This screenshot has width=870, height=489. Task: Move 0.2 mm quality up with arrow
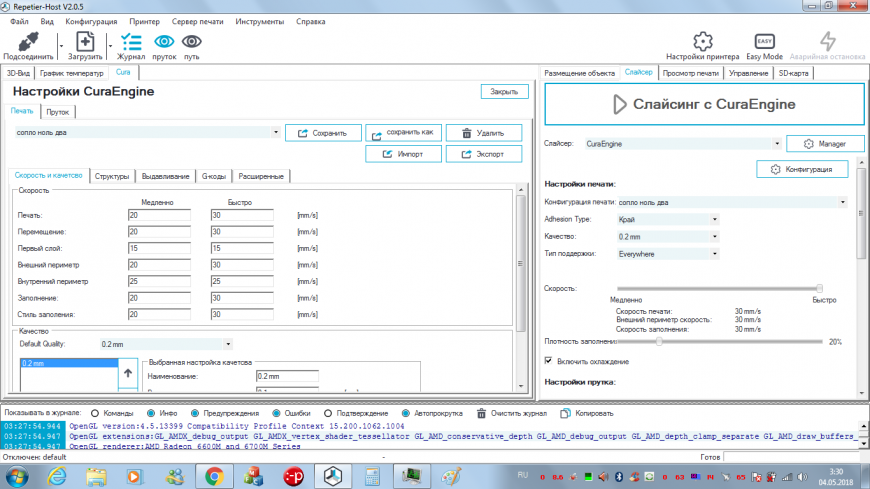pos(128,373)
